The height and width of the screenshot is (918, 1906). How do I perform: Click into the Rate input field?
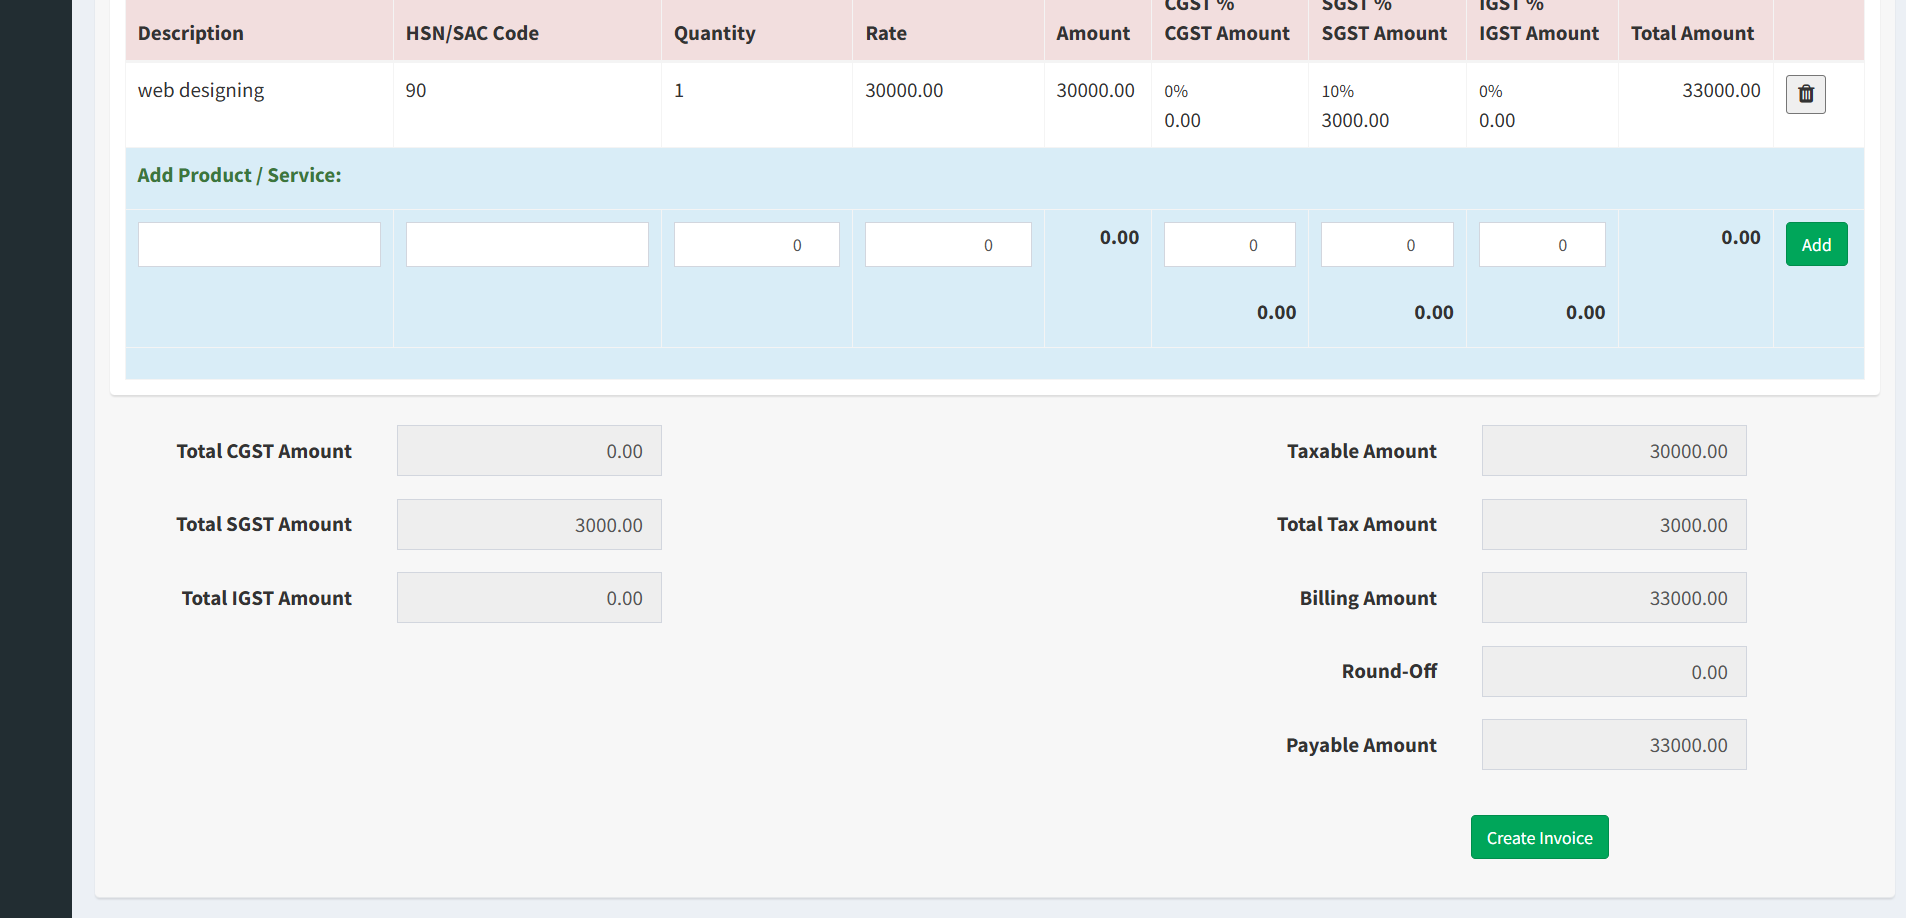coord(947,244)
